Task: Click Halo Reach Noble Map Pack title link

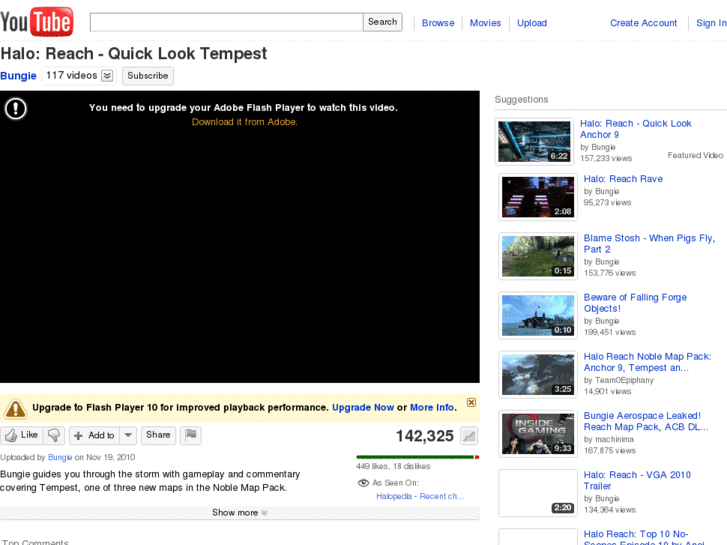Action: [x=647, y=362]
